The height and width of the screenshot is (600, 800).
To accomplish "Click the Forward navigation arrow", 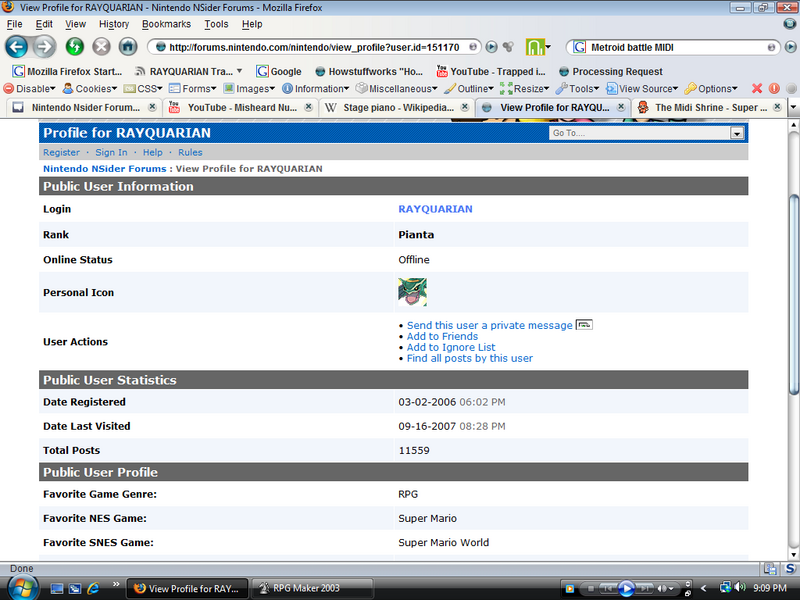I will (44, 47).
